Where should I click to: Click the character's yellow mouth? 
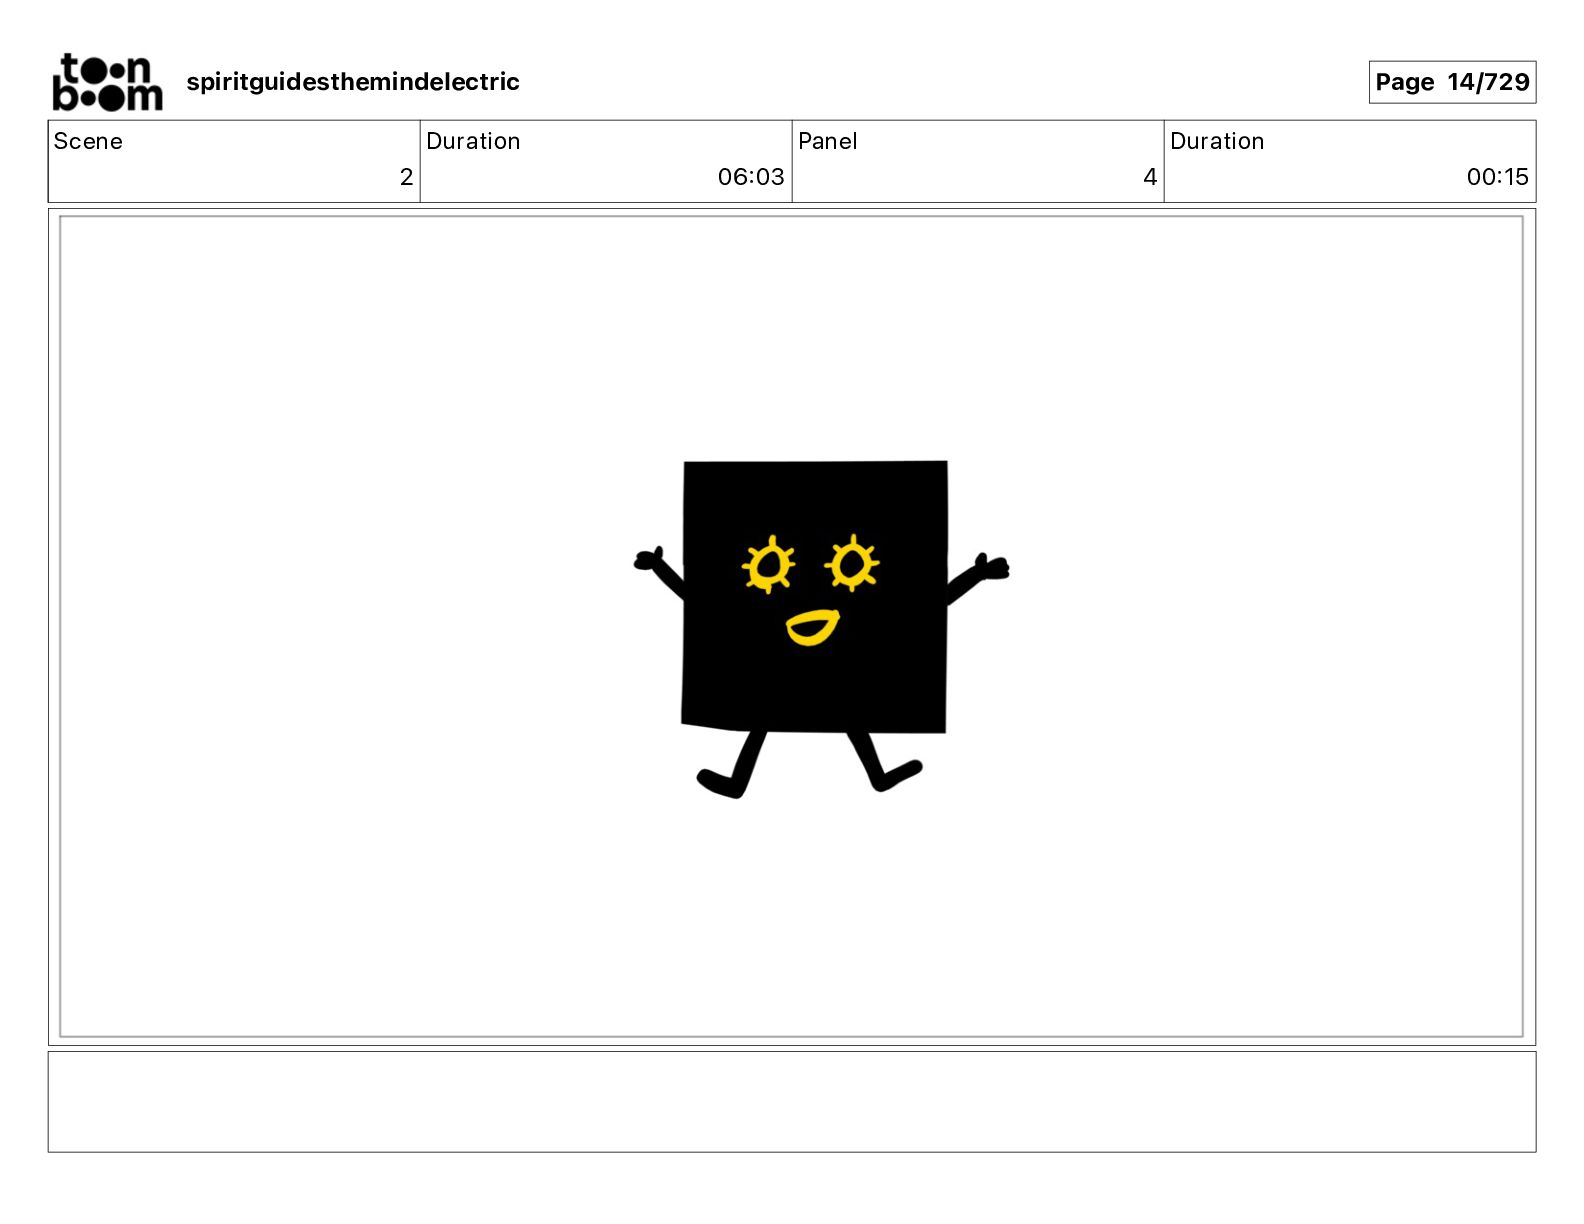[x=812, y=628]
